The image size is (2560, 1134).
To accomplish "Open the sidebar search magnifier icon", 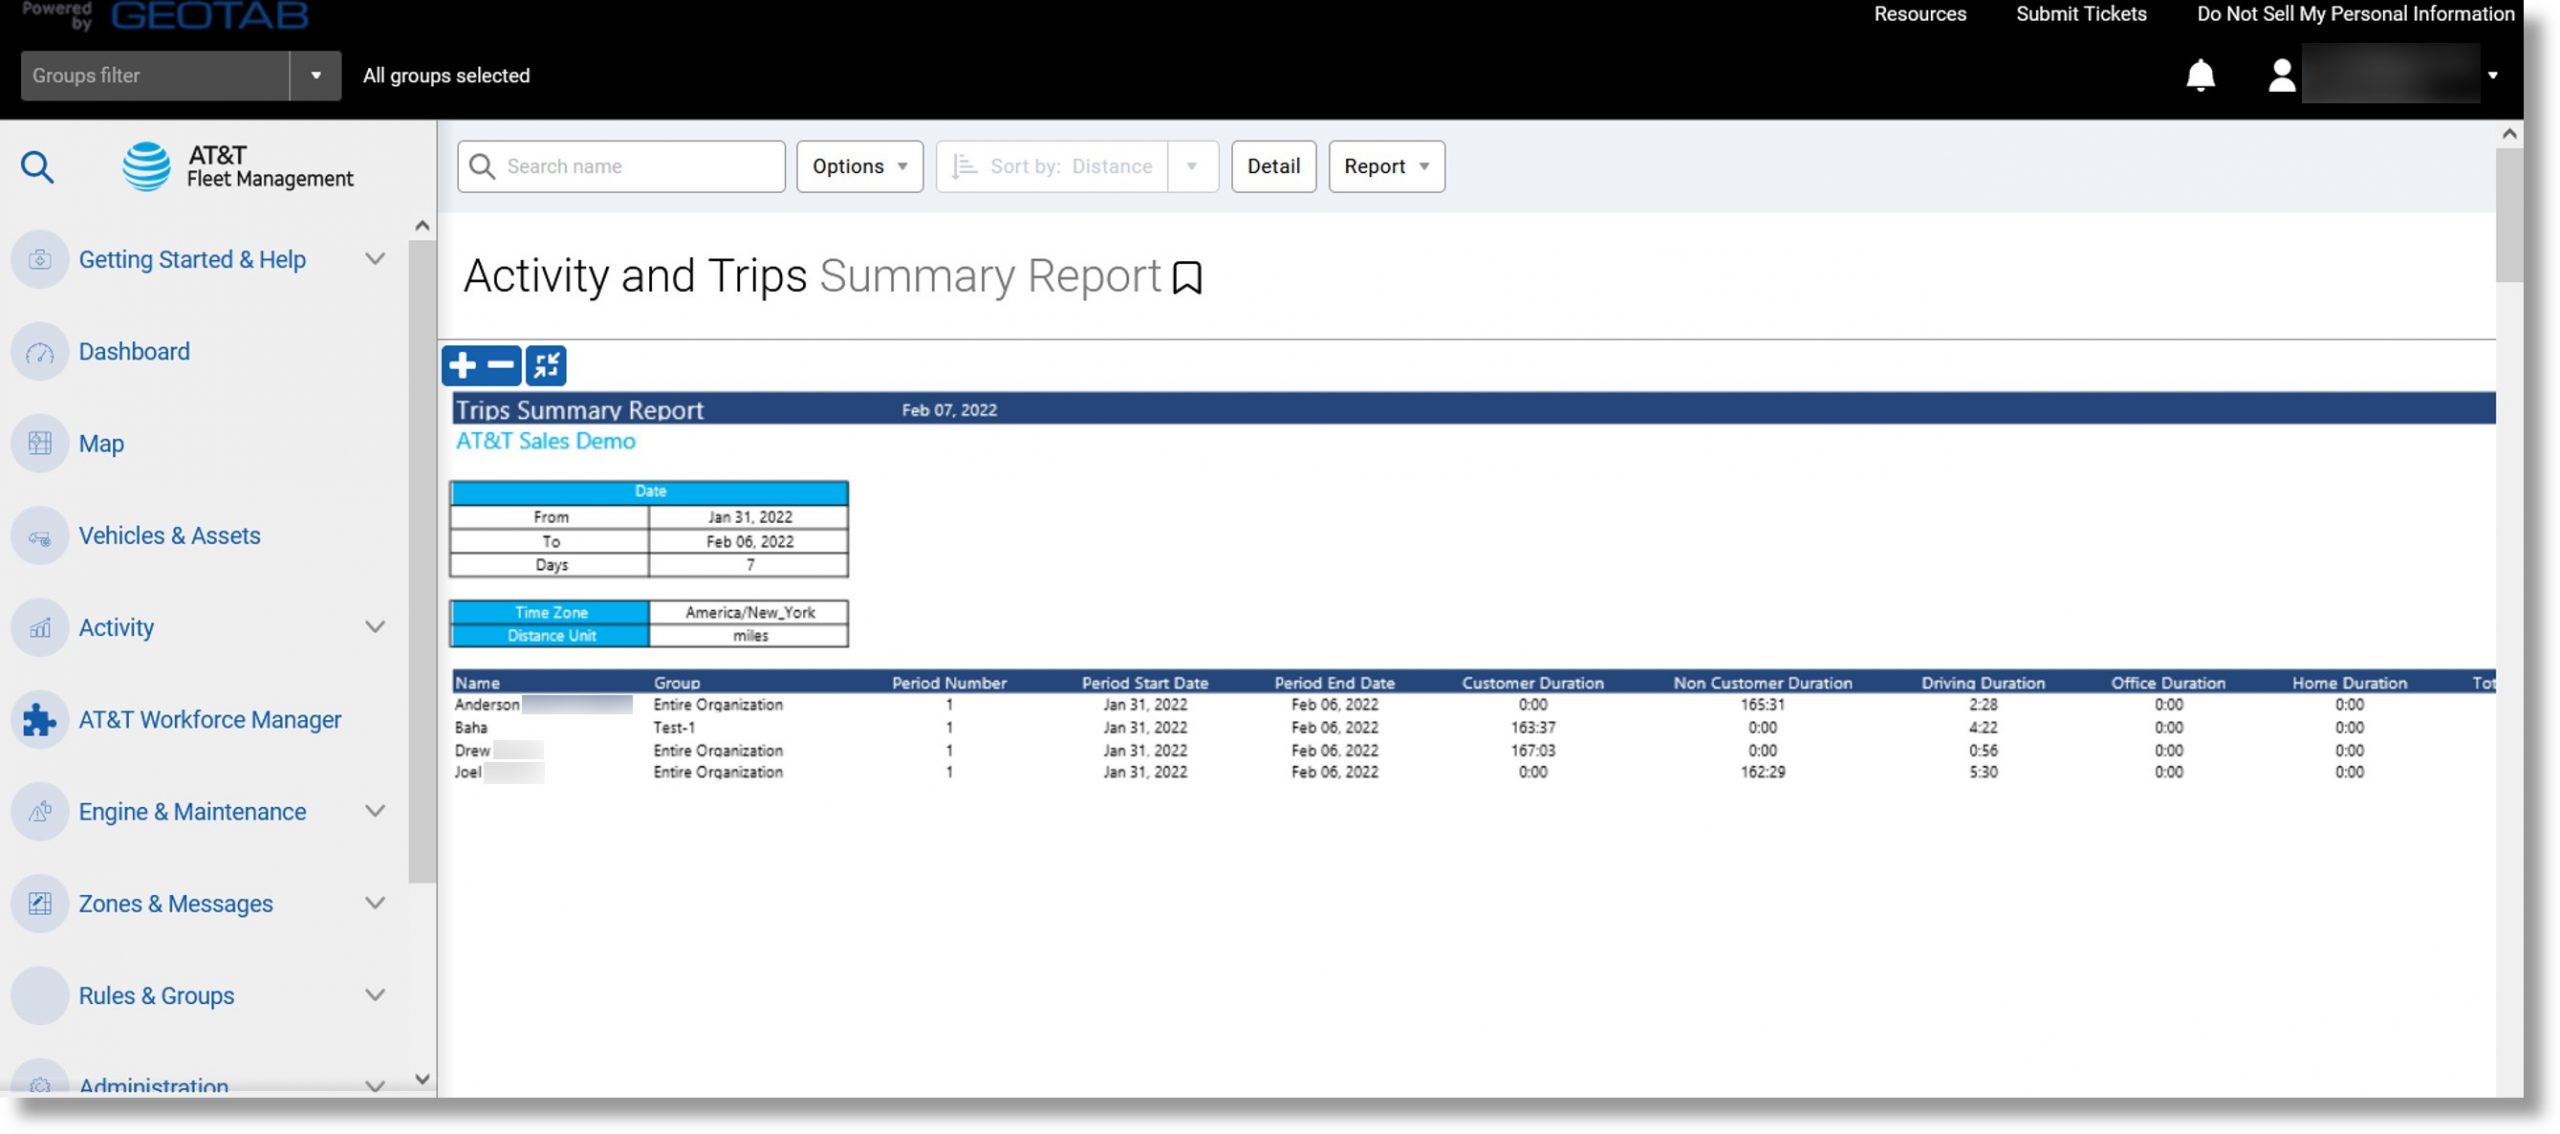I will (x=37, y=166).
